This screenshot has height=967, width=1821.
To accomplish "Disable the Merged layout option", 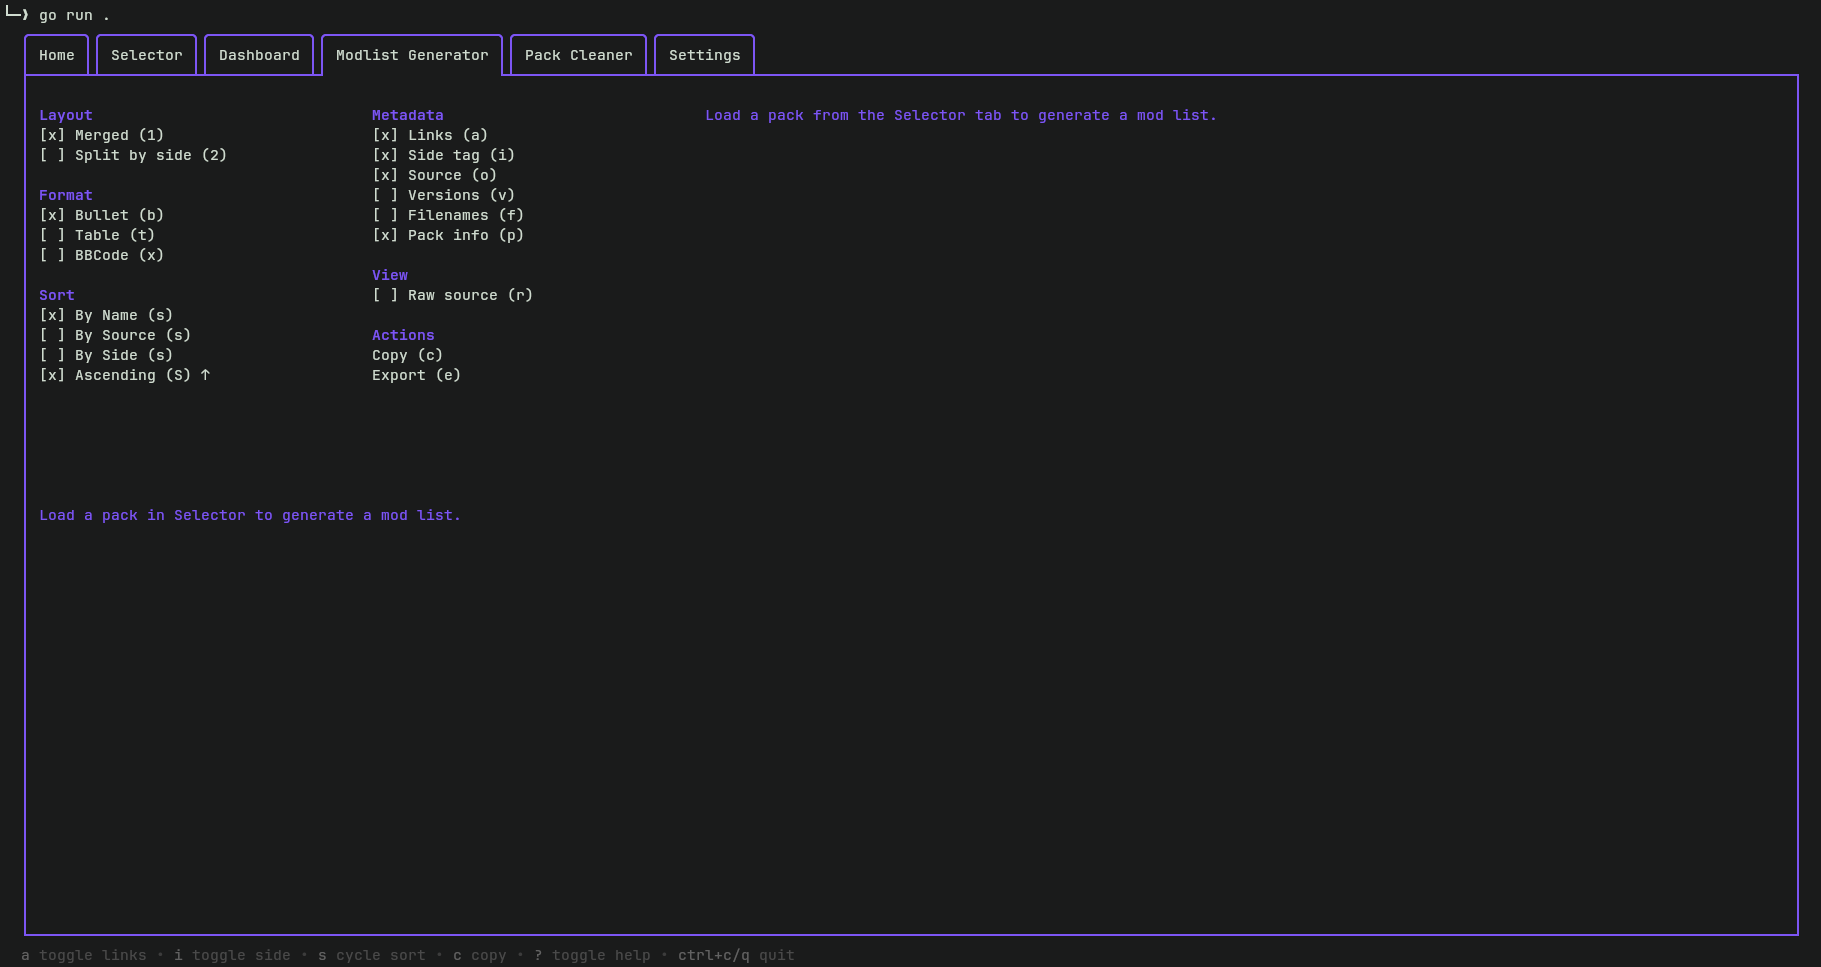I will [x=100, y=135].
